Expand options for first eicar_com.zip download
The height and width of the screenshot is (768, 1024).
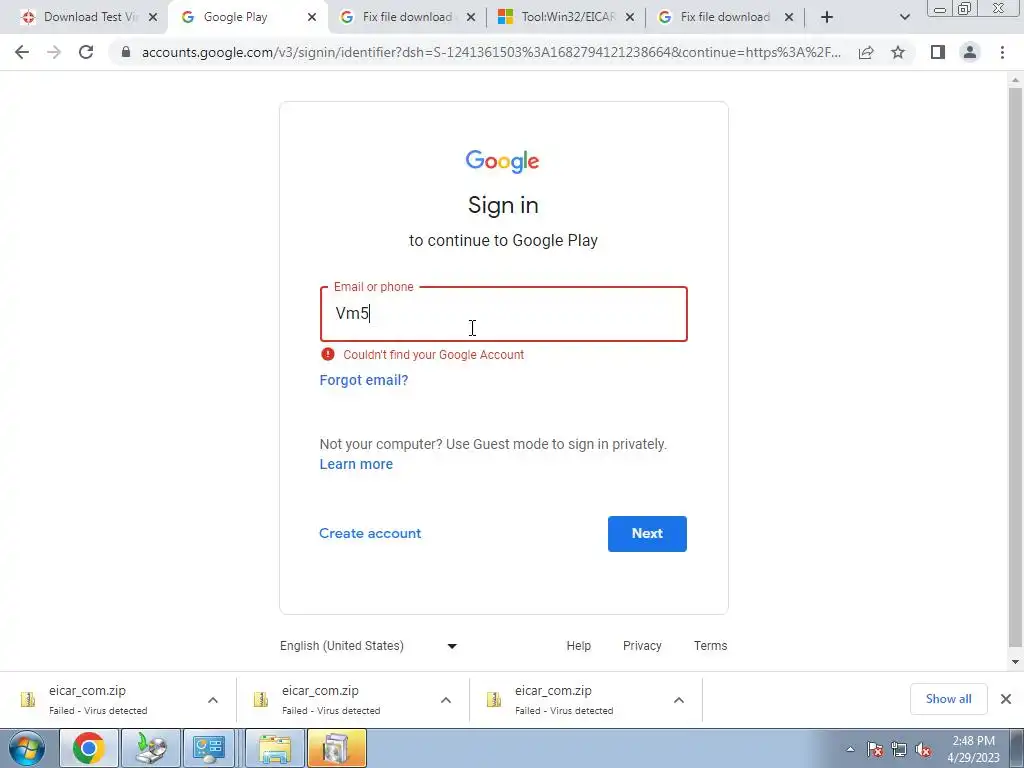coord(213,700)
